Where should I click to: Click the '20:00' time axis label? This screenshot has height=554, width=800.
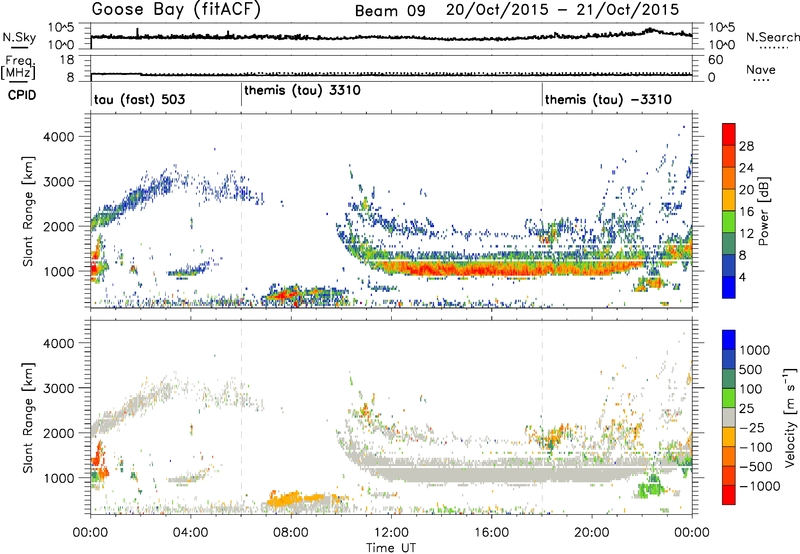(x=592, y=533)
